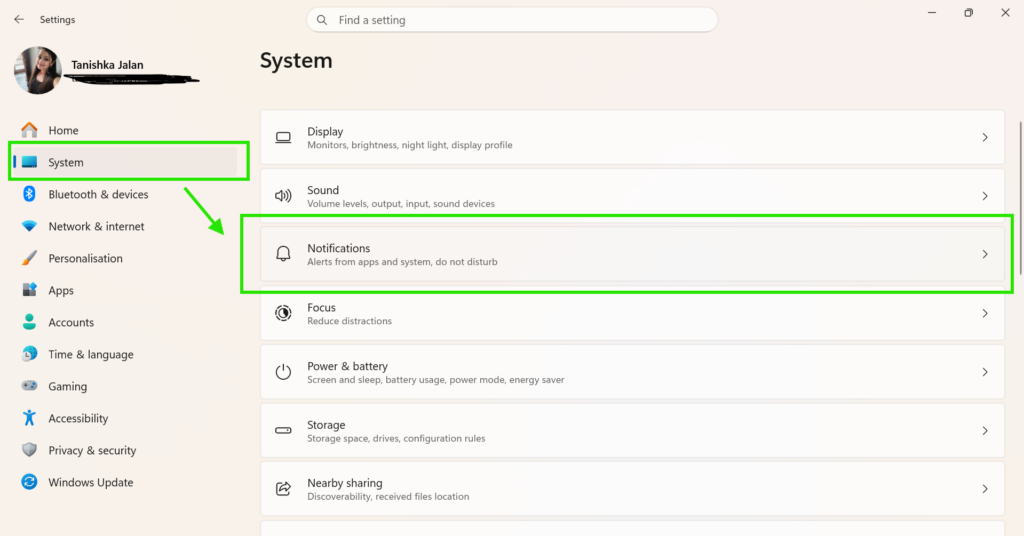
Task: Open Home in the sidebar
Action: click(124, 130)
